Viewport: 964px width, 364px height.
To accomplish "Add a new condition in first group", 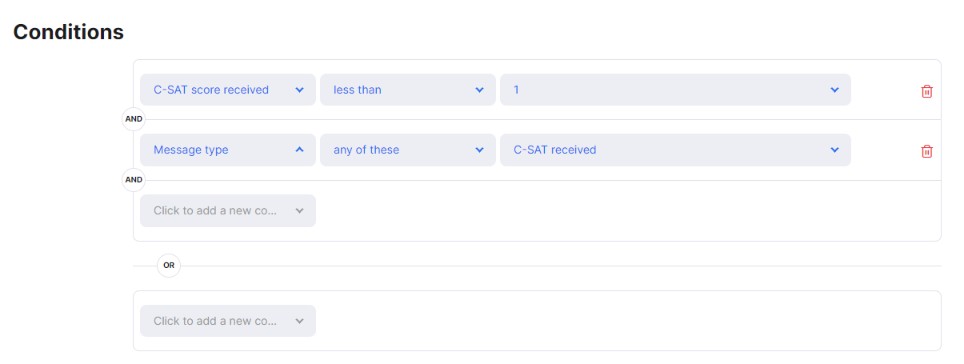I will (x=228, y=210).
